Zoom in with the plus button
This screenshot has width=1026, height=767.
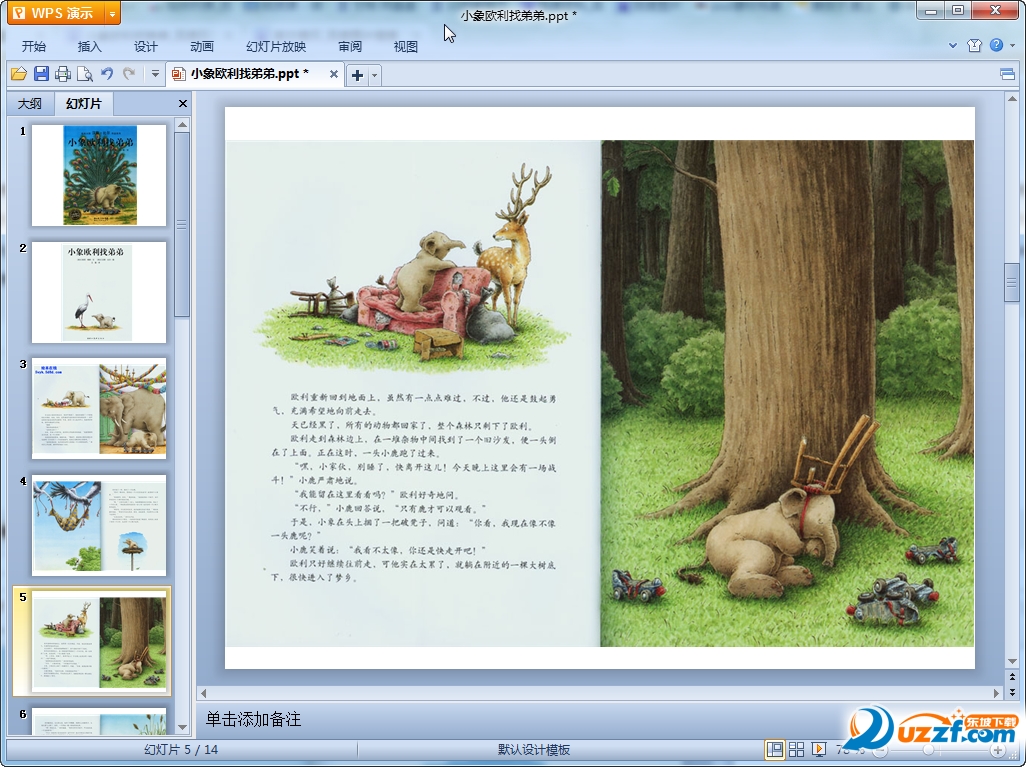998,750
